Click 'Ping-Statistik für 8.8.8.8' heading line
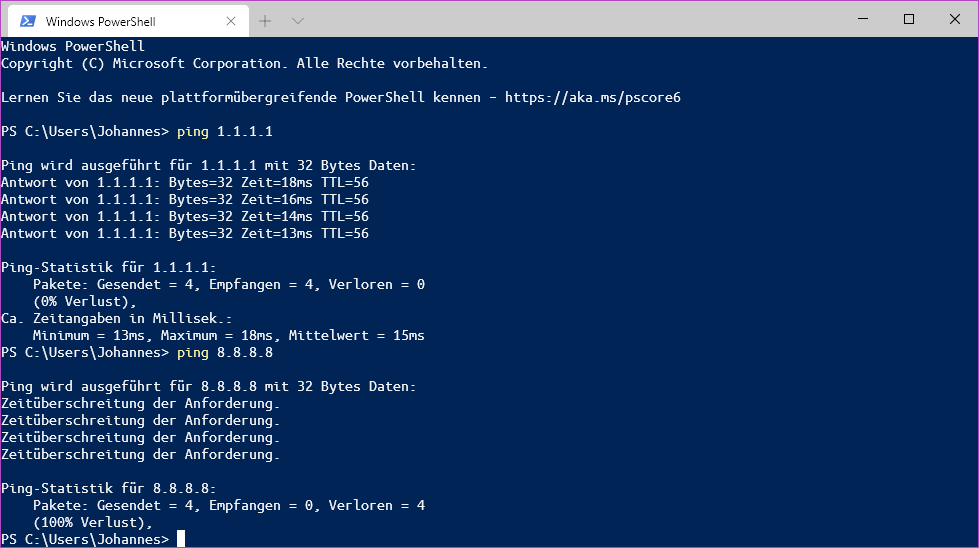The image size is (979, 548). (x=109, y=488)
